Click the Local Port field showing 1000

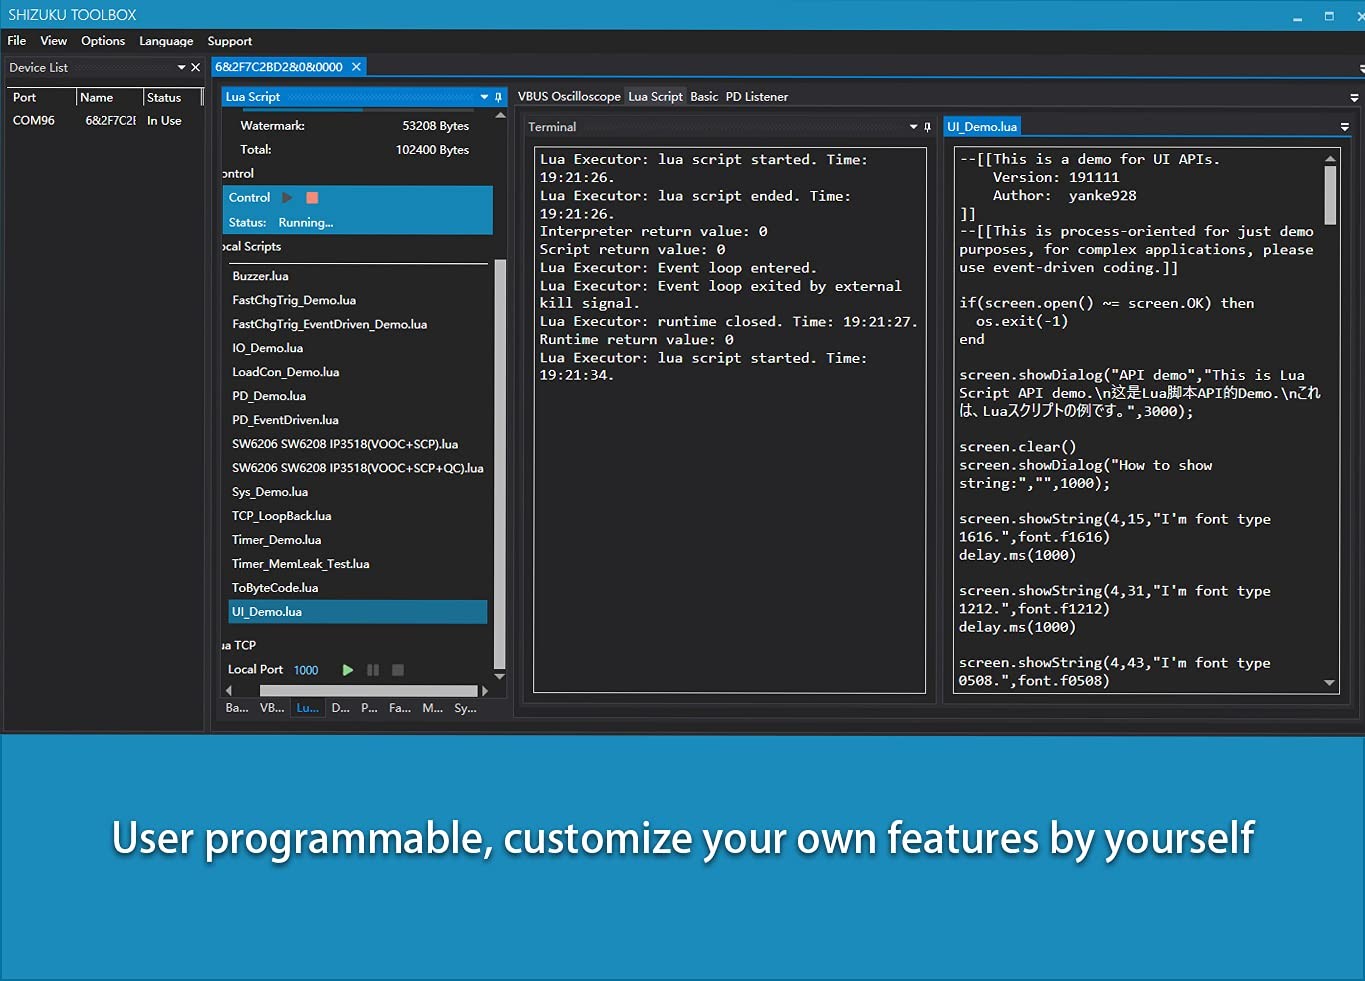(x=306, y=670)
